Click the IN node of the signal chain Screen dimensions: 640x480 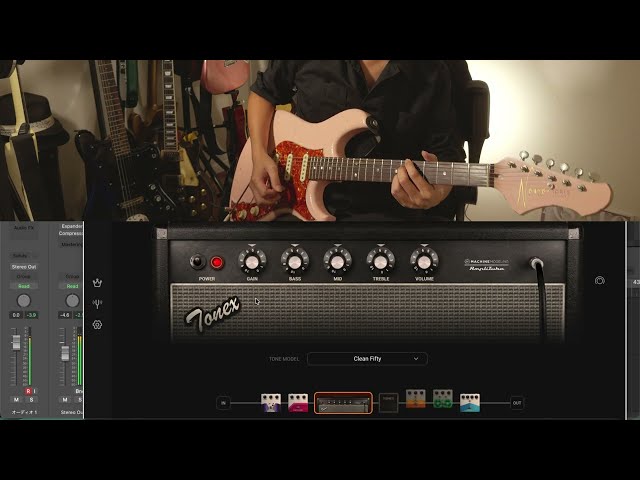tap(223, 403)
